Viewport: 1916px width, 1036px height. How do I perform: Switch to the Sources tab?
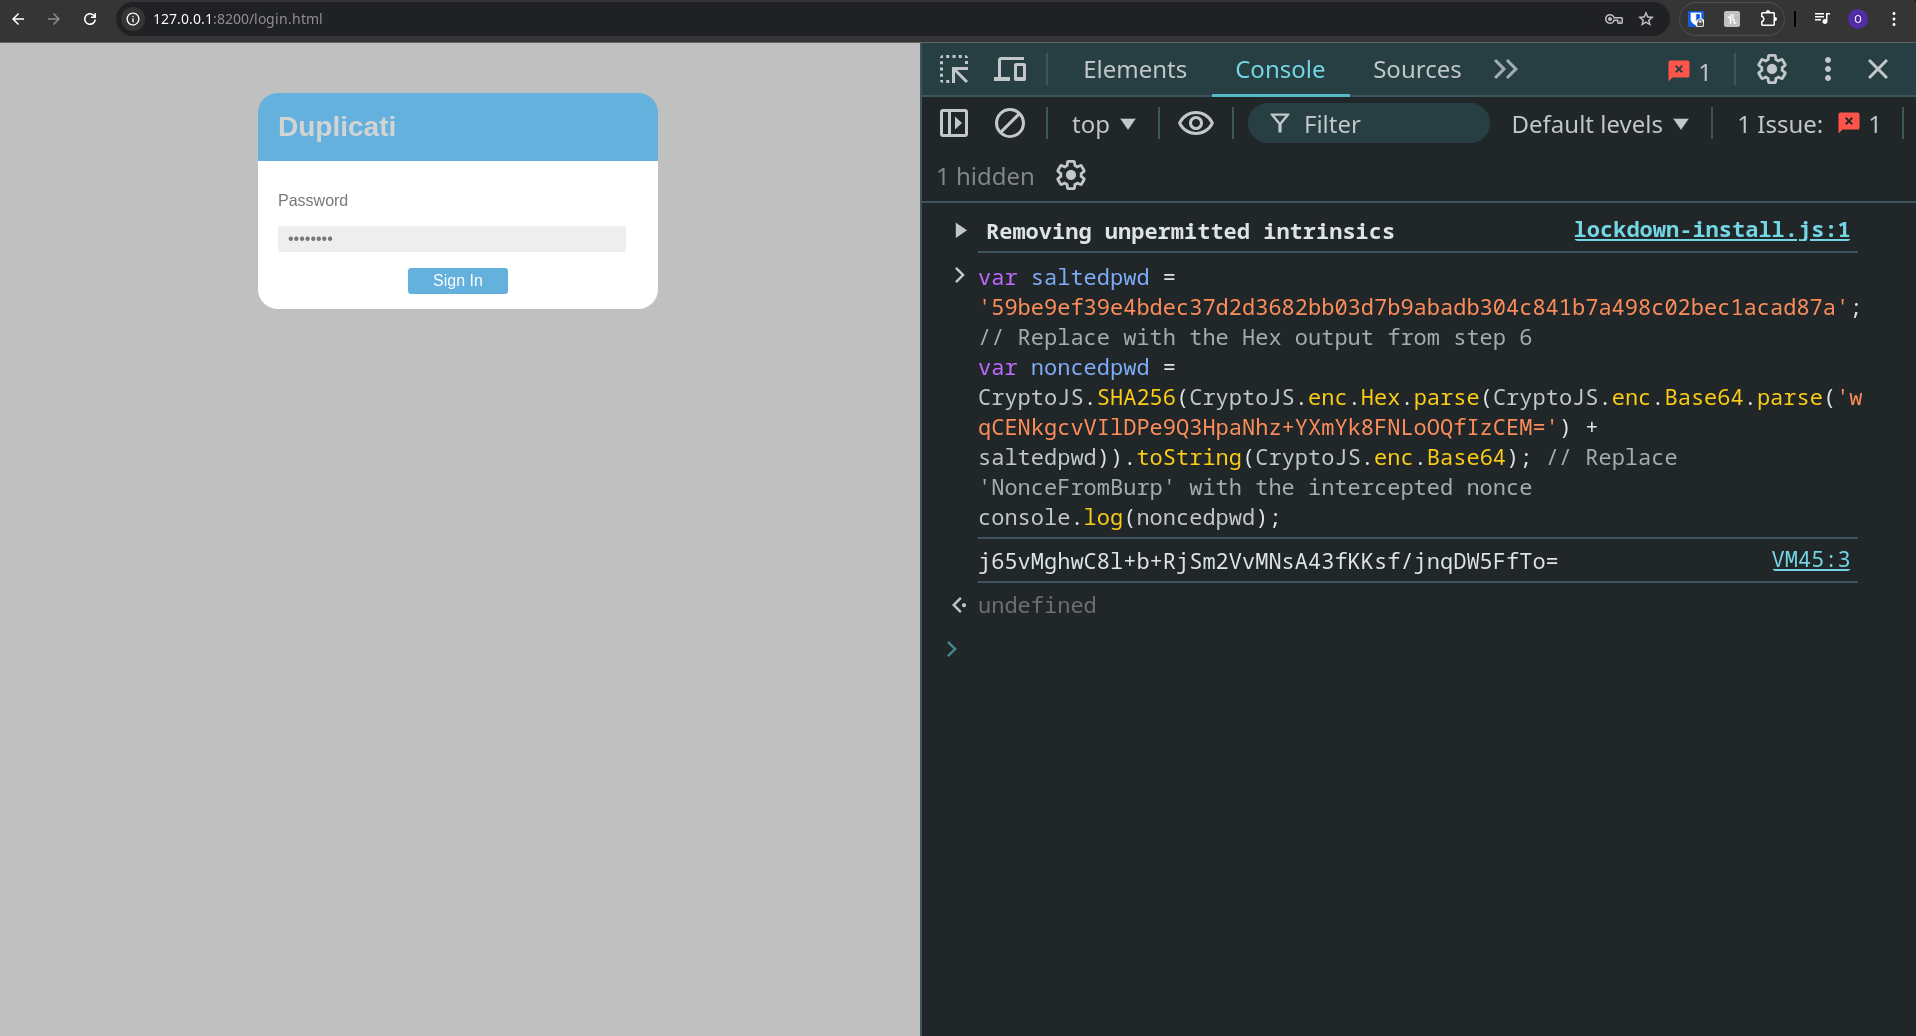click(1416, 69)
